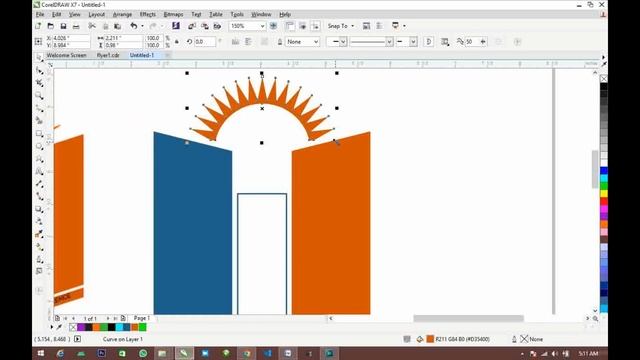Select the Polygon tool
The width and height of the screenshot is (640, 360).
[x=39, y=159]
